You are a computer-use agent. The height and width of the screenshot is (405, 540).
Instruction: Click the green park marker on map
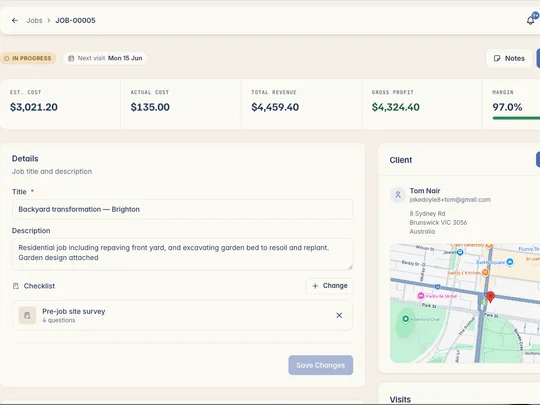coord(406,319)
